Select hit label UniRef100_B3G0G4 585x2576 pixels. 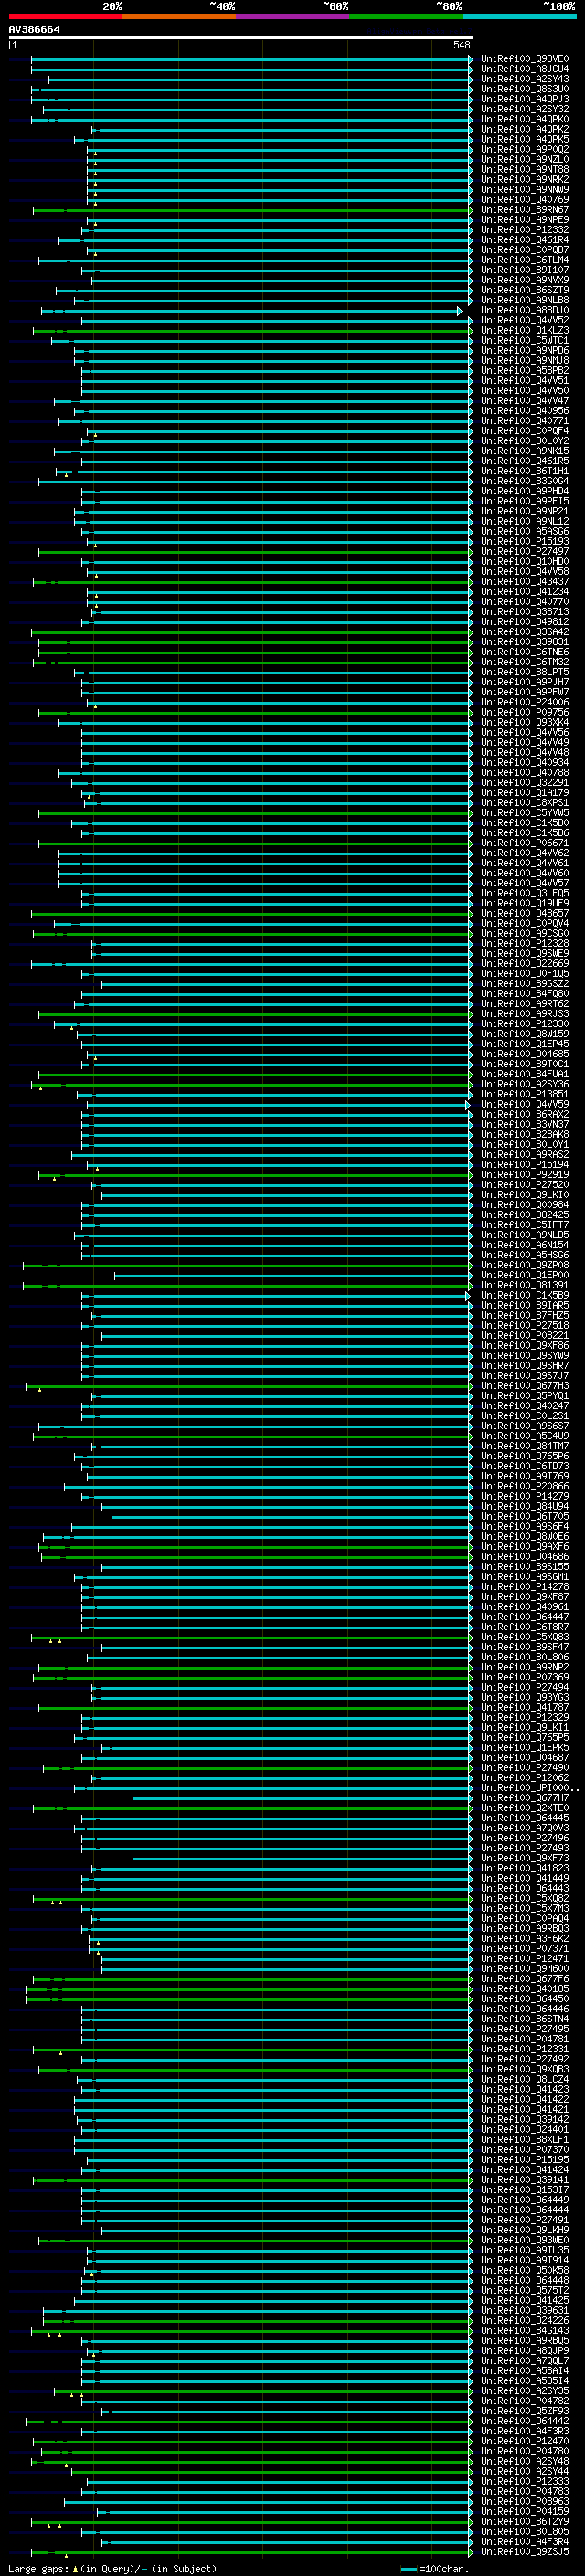coord(525,481)
